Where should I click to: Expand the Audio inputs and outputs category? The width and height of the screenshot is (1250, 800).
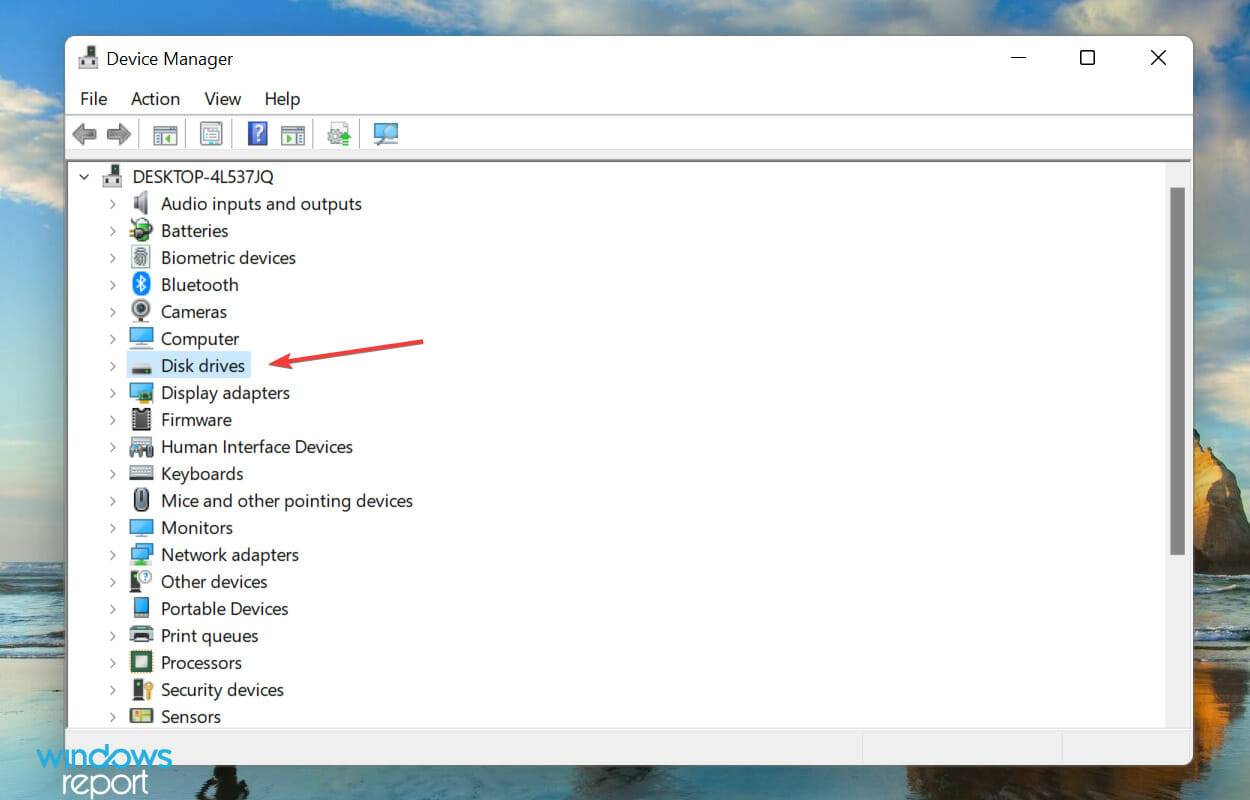point(112,203)
